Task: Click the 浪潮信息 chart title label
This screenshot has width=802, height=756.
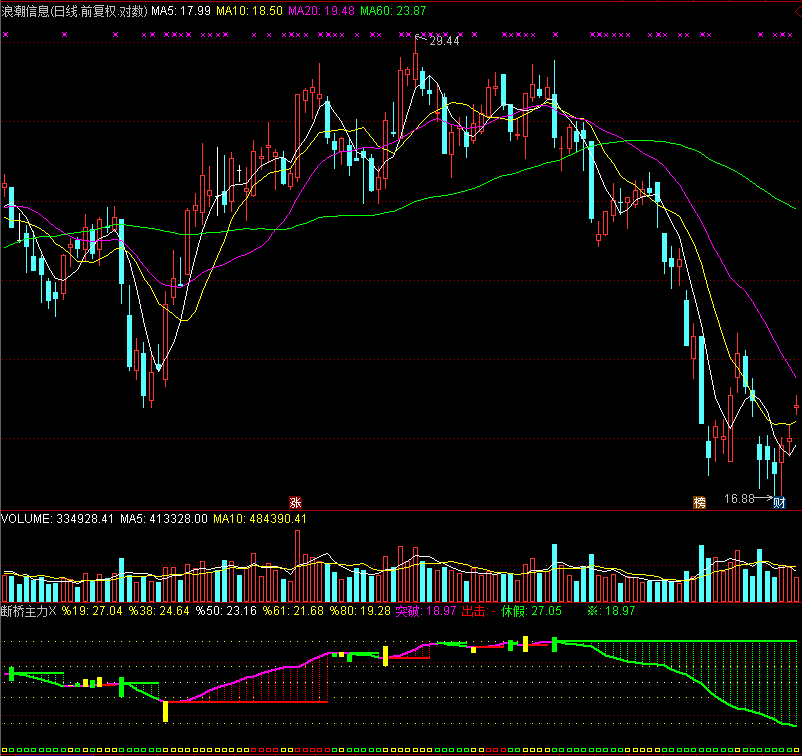Action: 74,11
